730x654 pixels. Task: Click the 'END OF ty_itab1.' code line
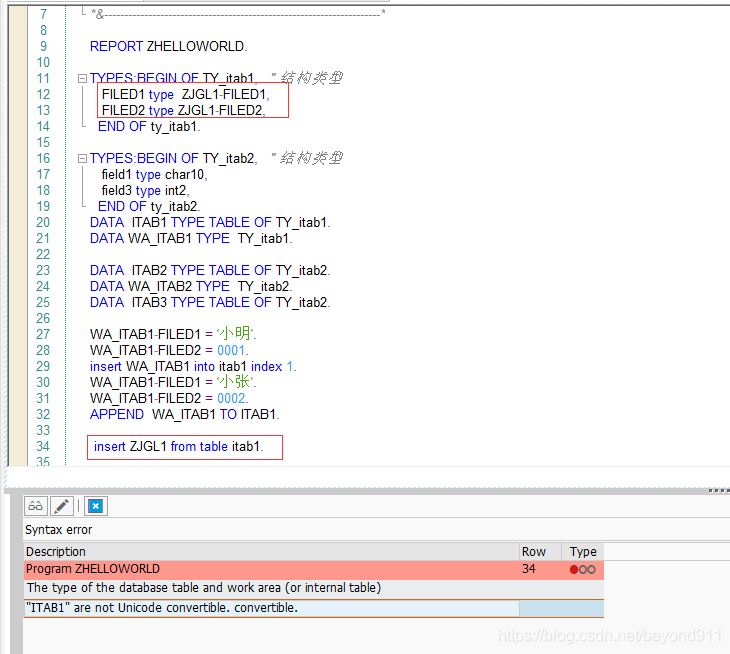pyautogui.click(x=149, y=127)
